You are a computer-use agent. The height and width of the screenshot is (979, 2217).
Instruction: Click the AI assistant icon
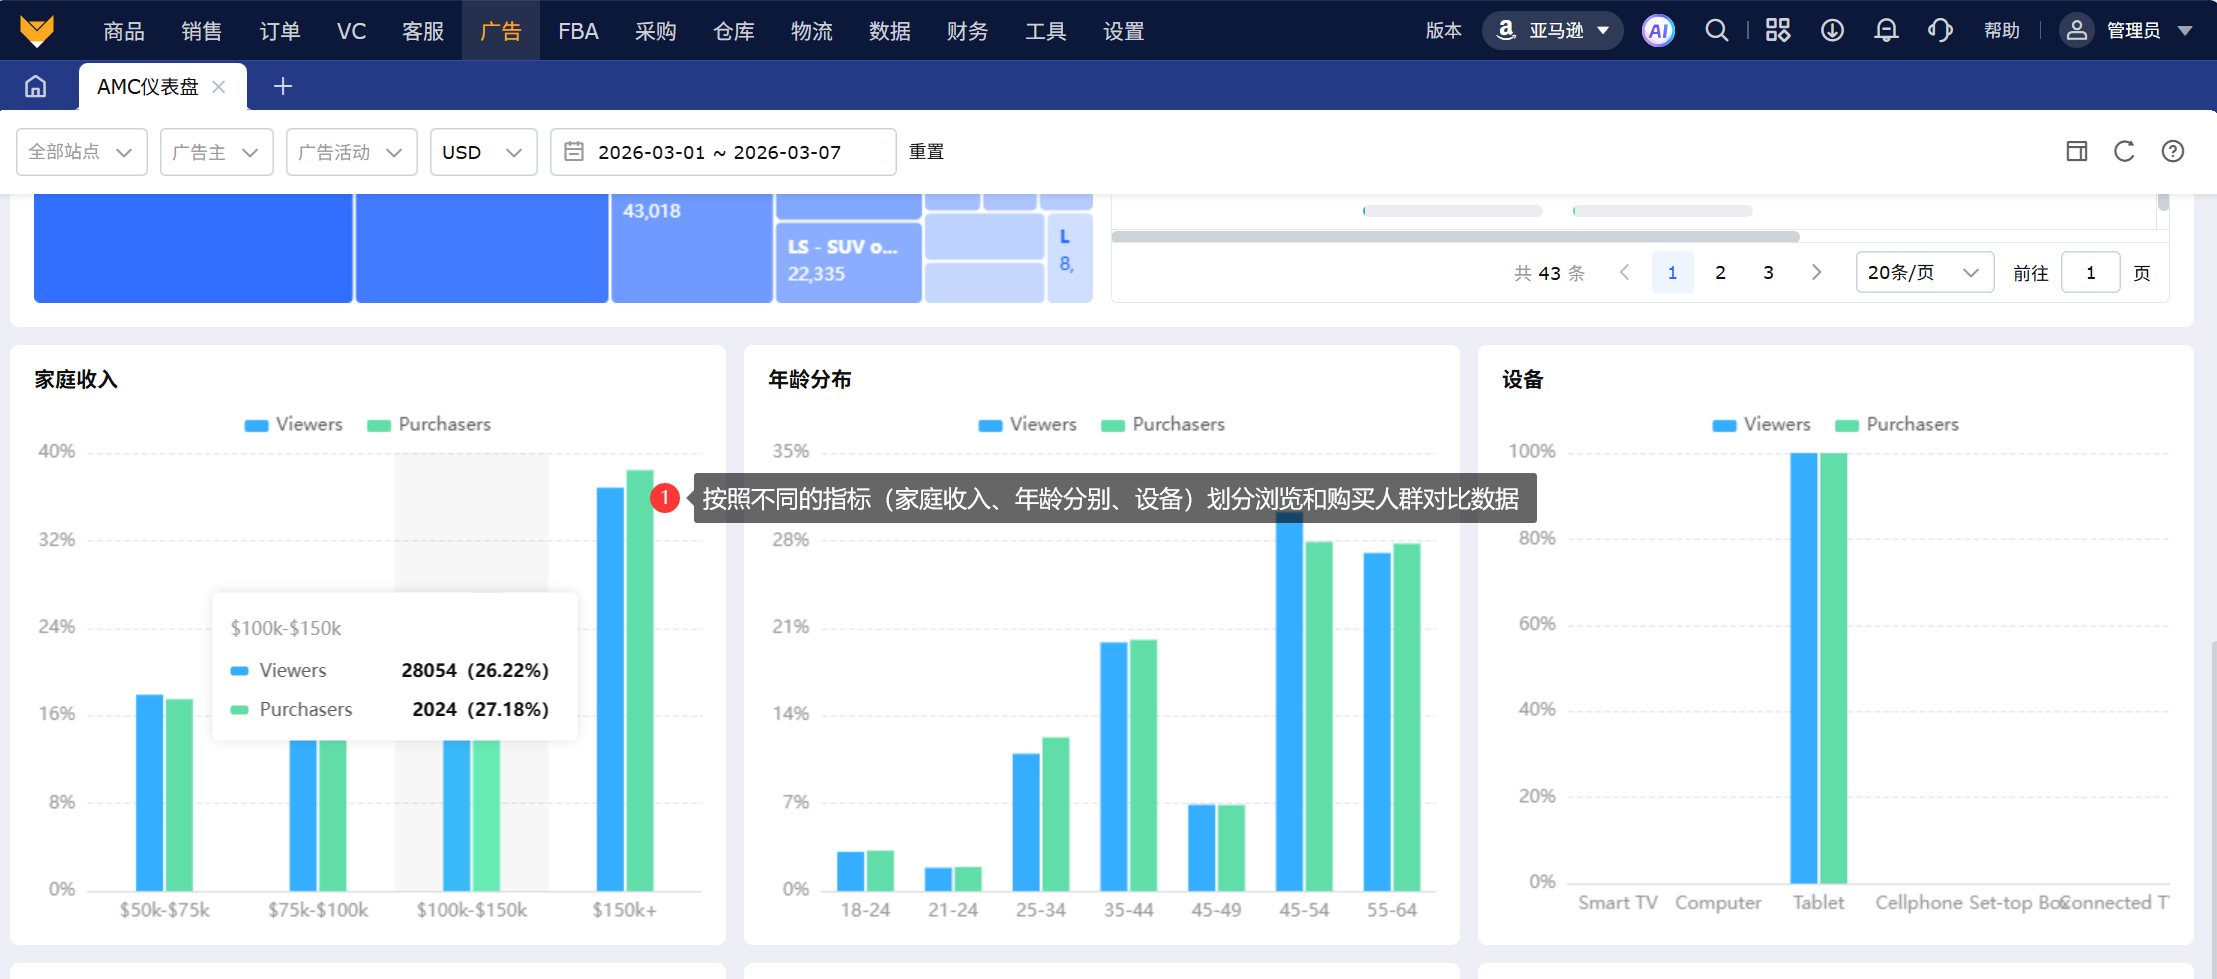point(1657,31)
